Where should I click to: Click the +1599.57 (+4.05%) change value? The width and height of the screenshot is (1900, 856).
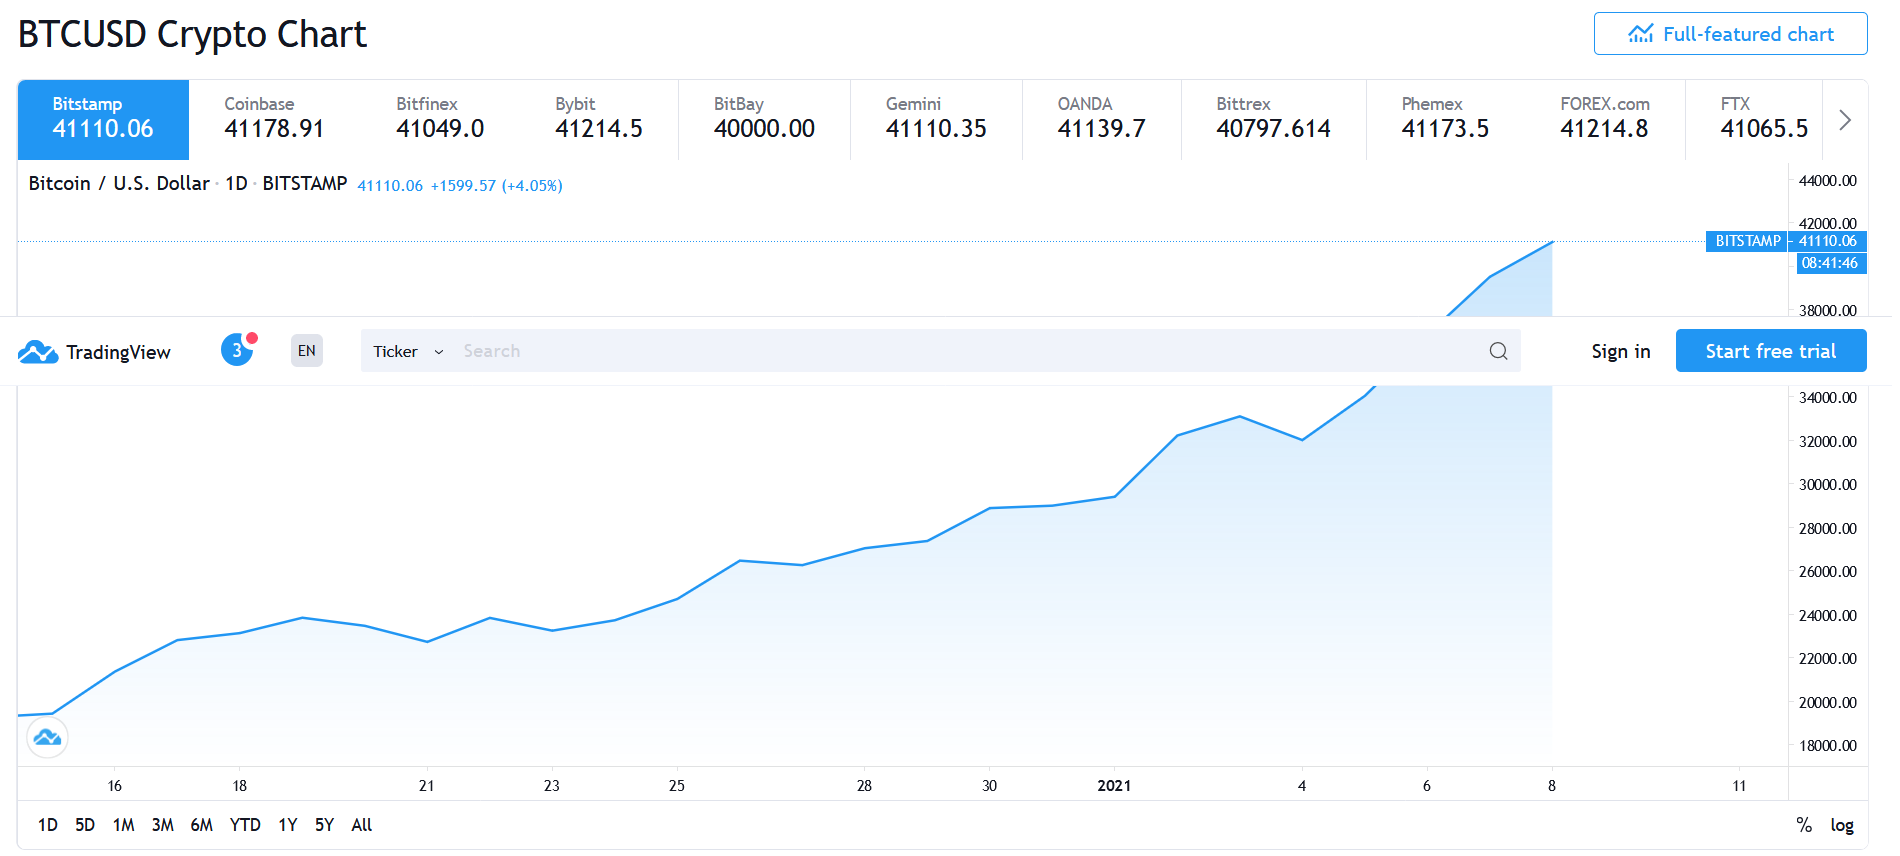click(497, 186)
